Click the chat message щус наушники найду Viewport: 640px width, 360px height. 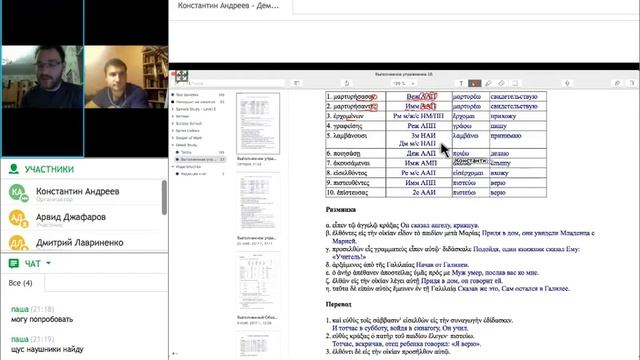point(47,349)
